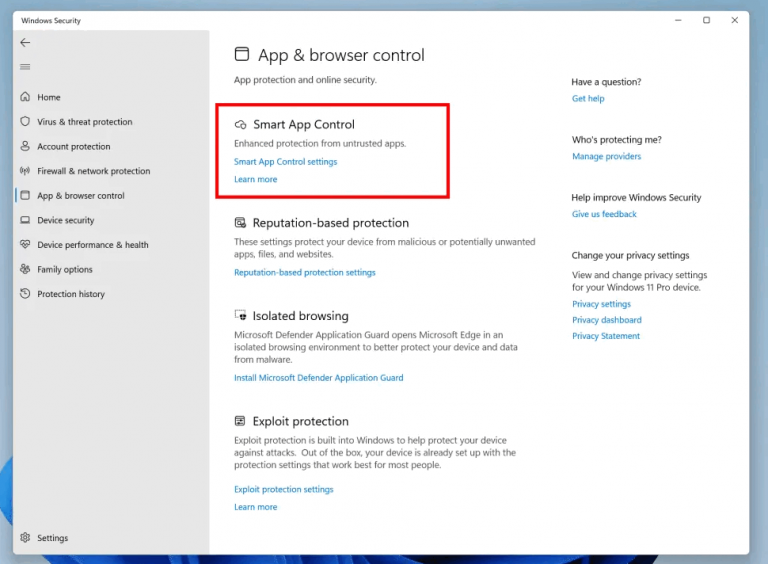Click the Firewall & network protection icon
This screenshot has width=768, height=564.
point(25,171)
